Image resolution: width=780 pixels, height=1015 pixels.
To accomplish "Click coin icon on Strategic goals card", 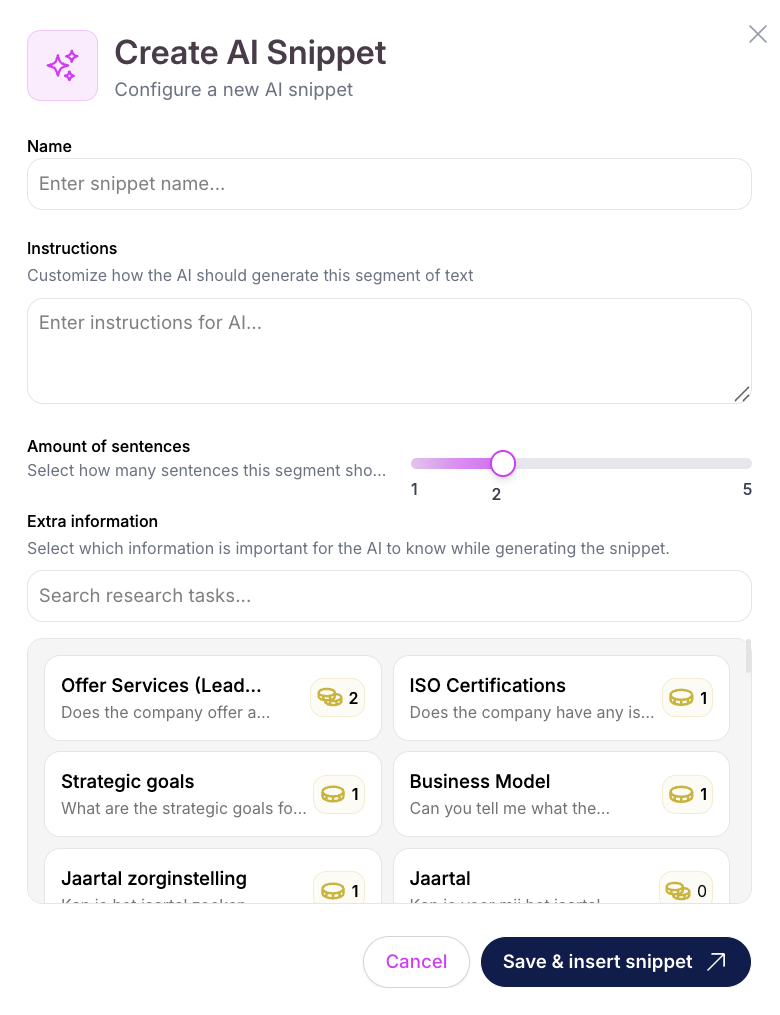I will point(333,794).
